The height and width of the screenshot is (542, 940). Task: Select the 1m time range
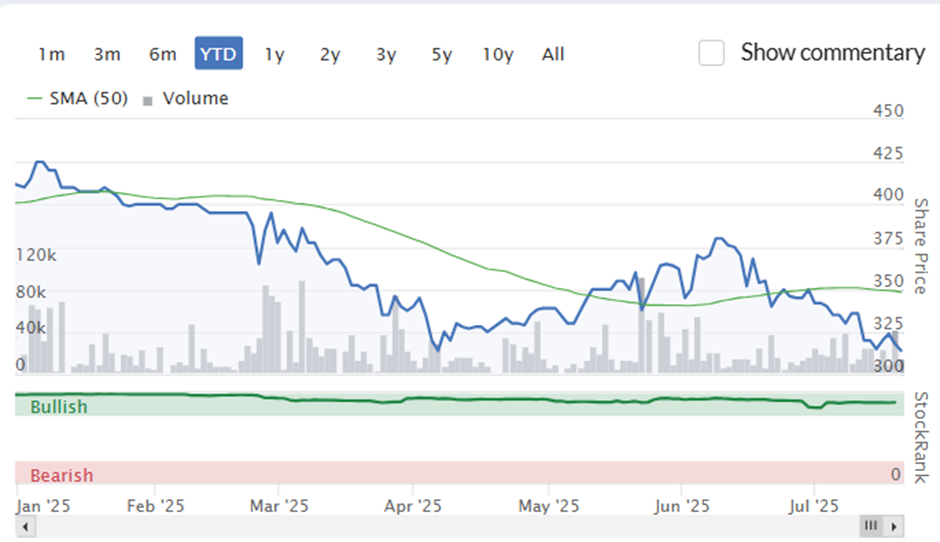click(x=52, y=54)
